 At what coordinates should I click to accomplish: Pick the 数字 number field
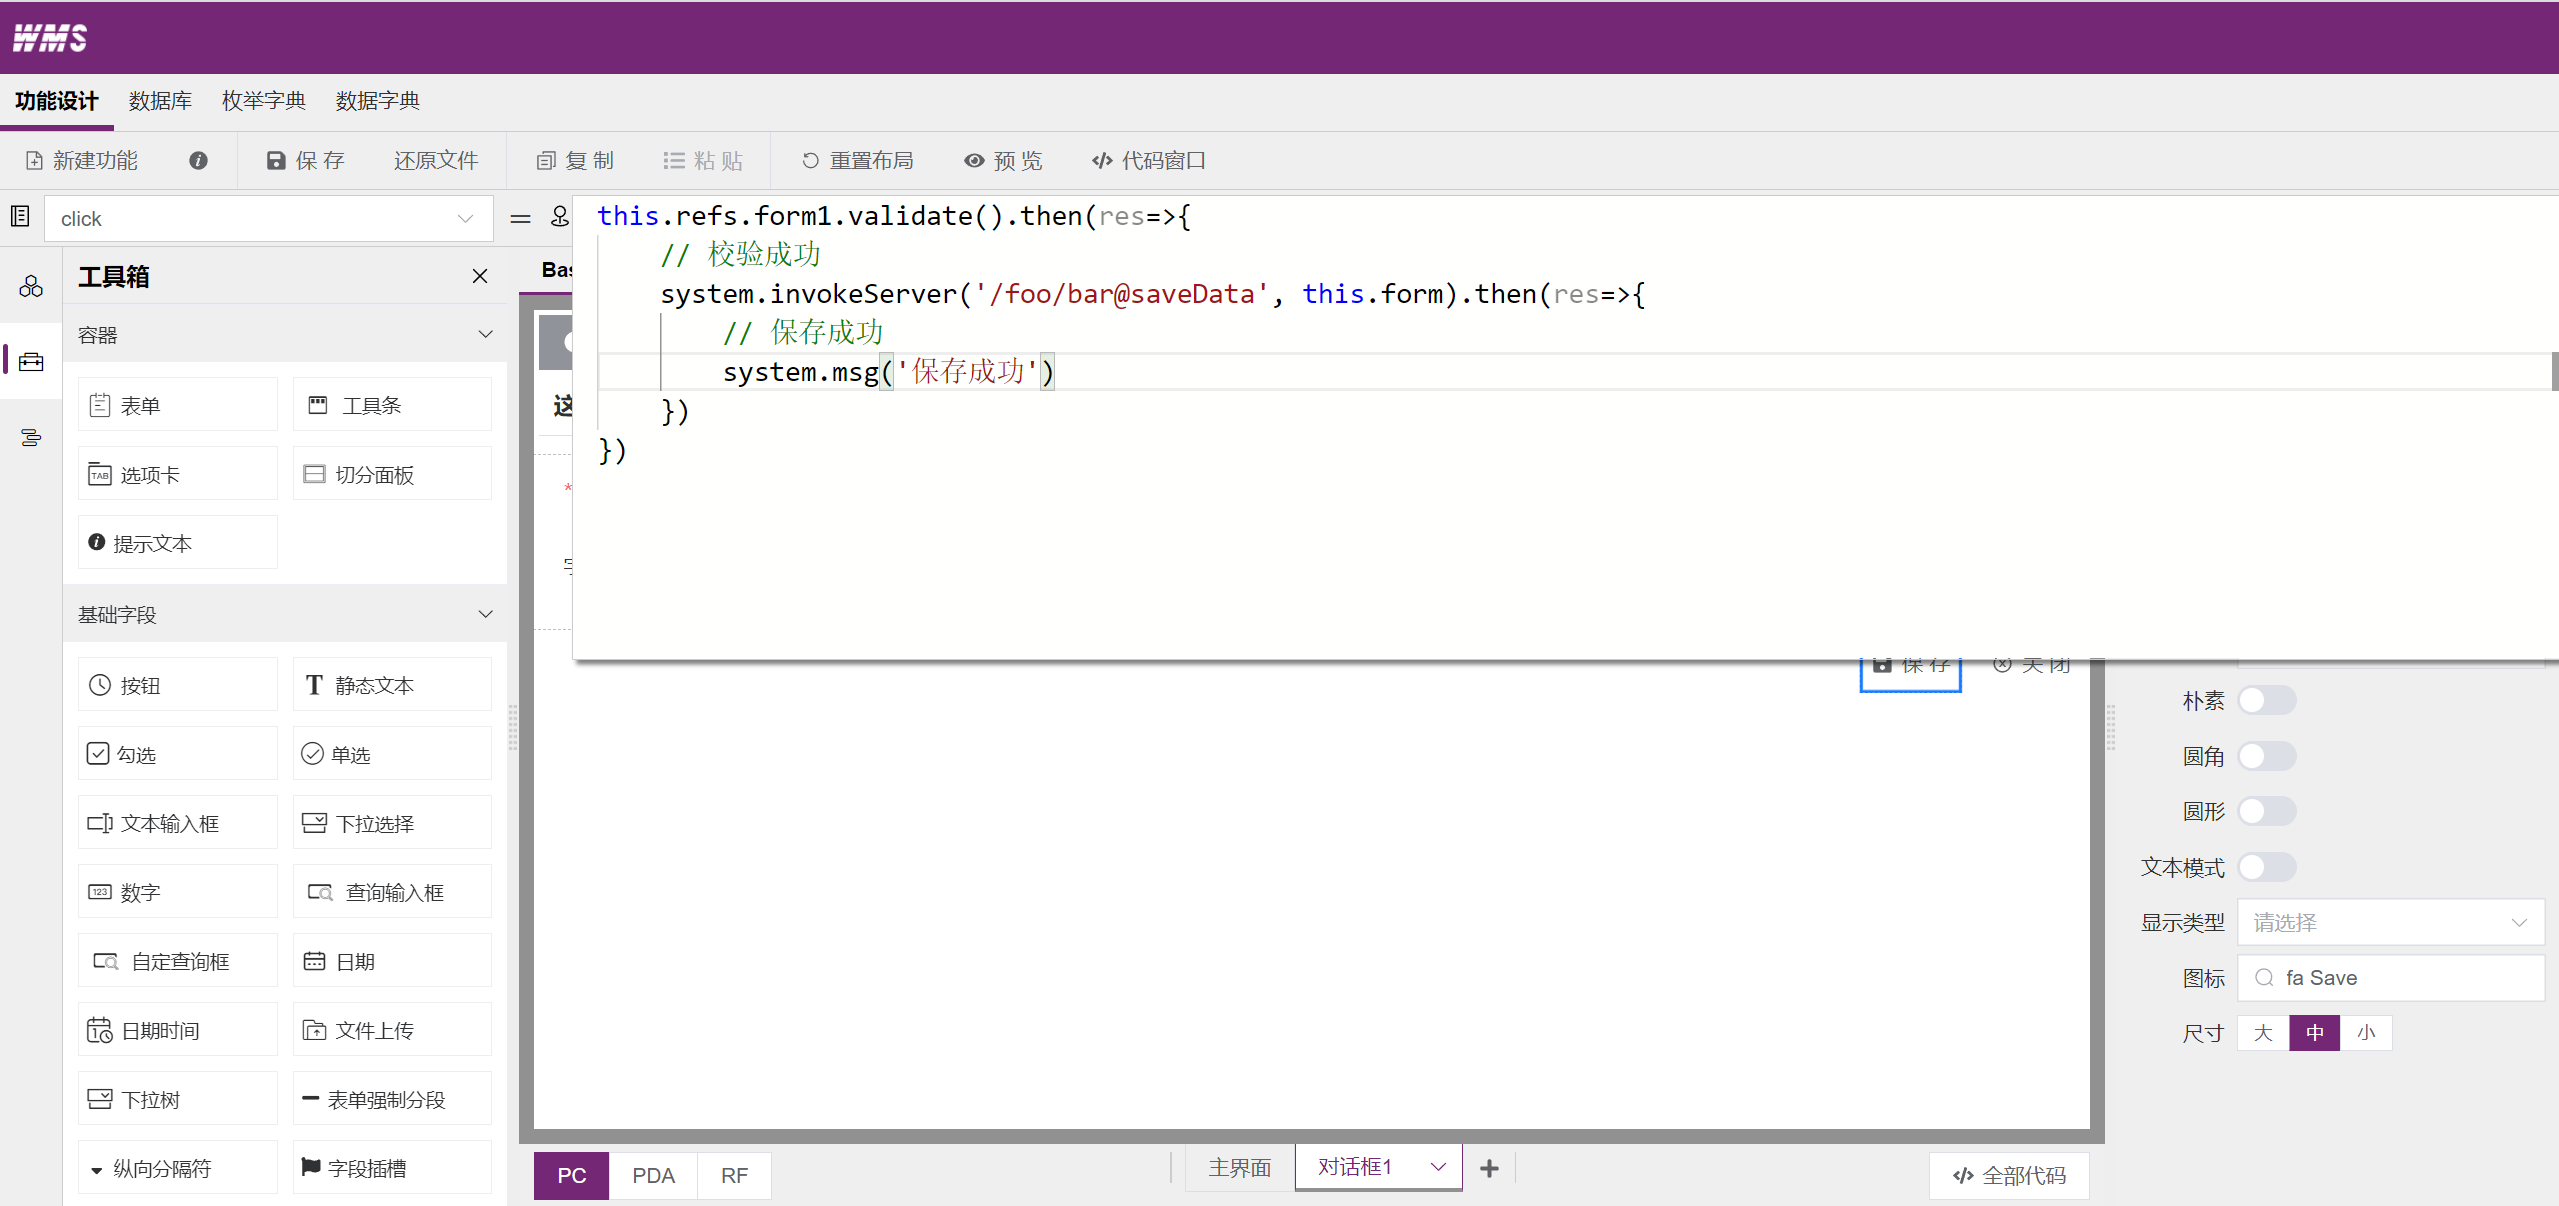(178, 892)
